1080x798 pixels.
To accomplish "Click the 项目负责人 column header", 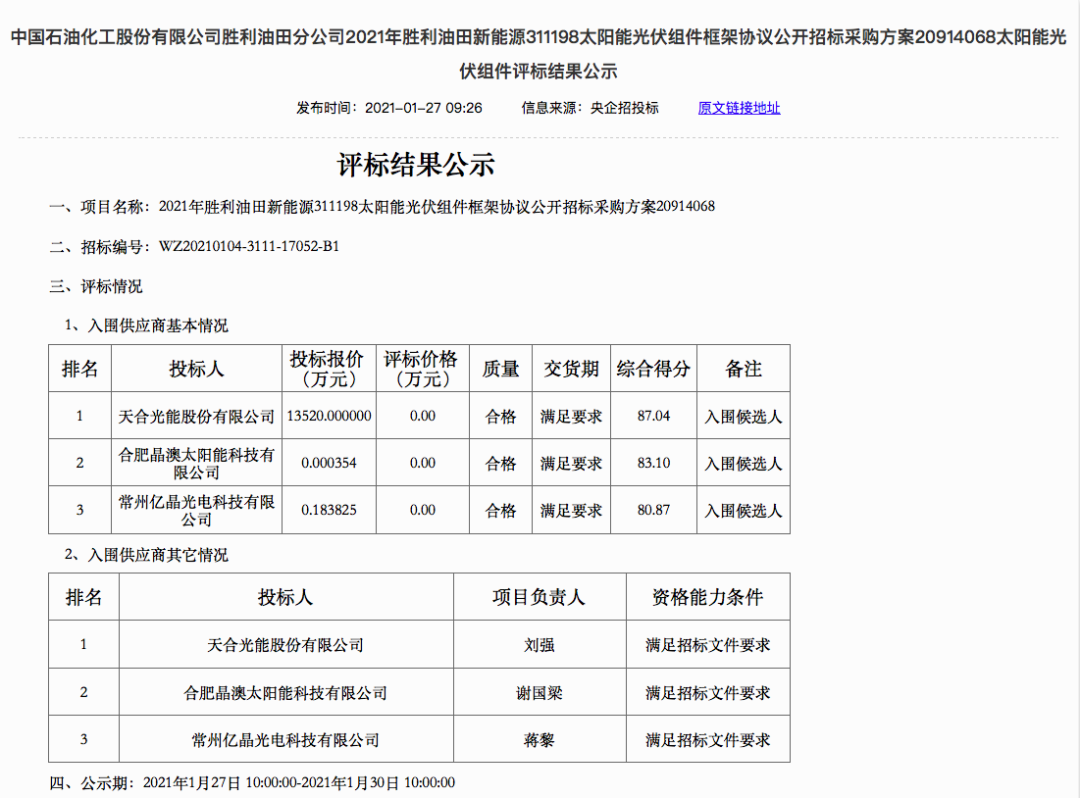I will click(539, 597).
